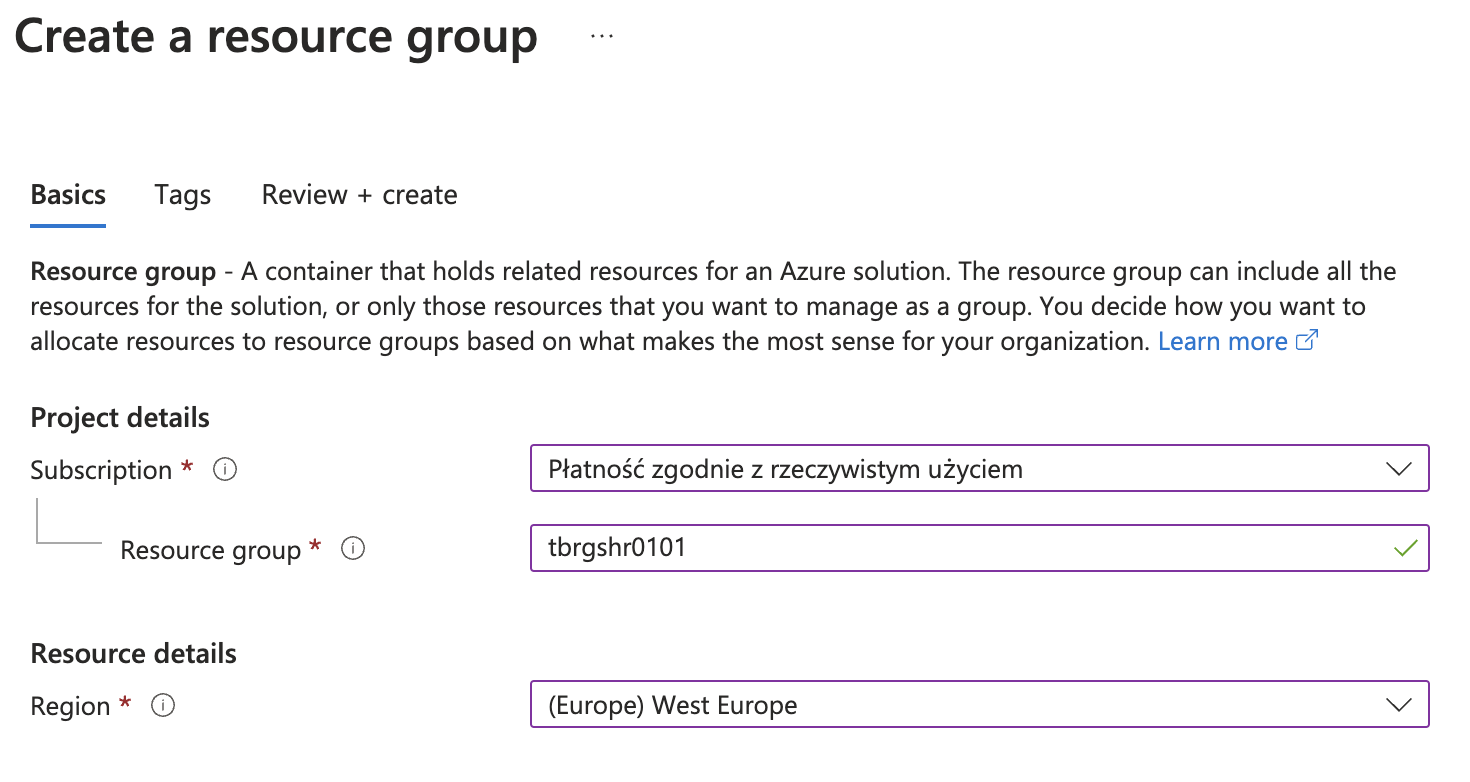
Task: Open the Tags tab
Action: click(x=183, y=194)
